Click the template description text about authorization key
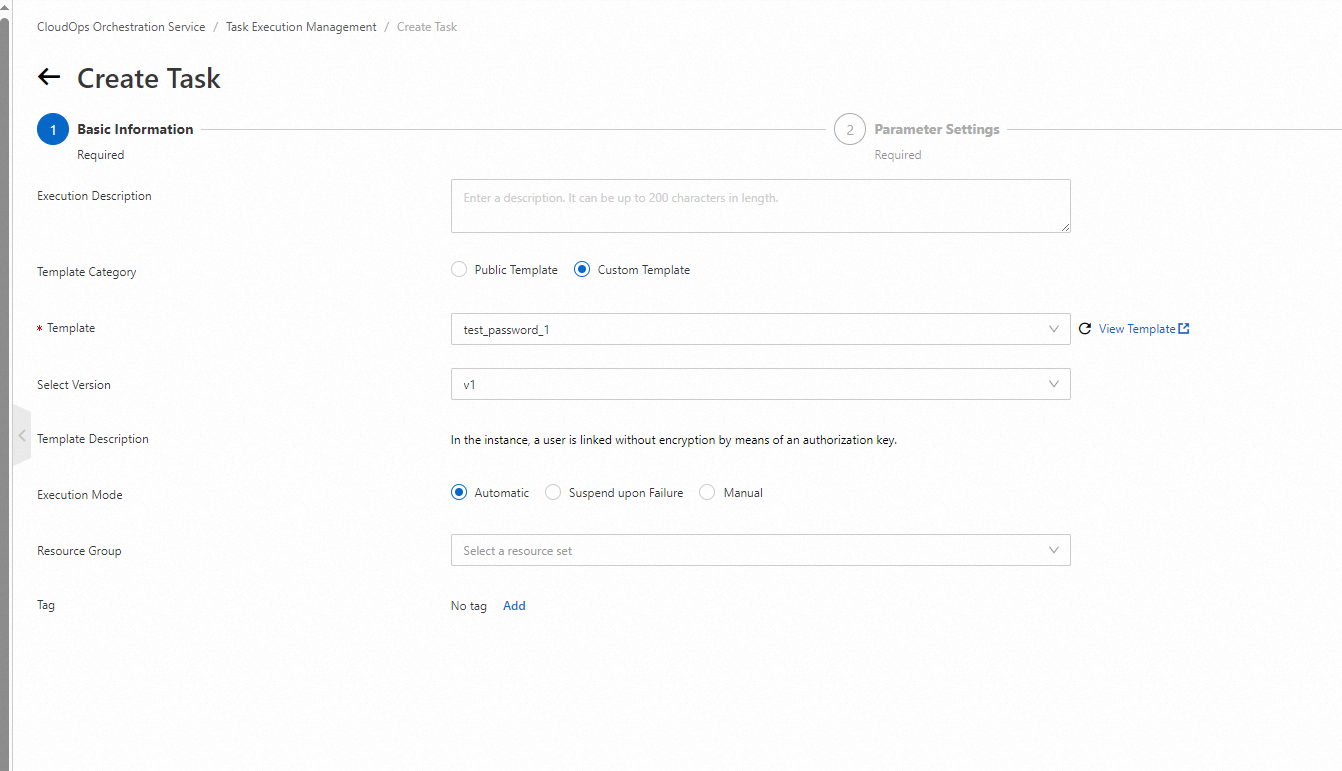This screenshot has height=771, width=1342. [674, 439]
